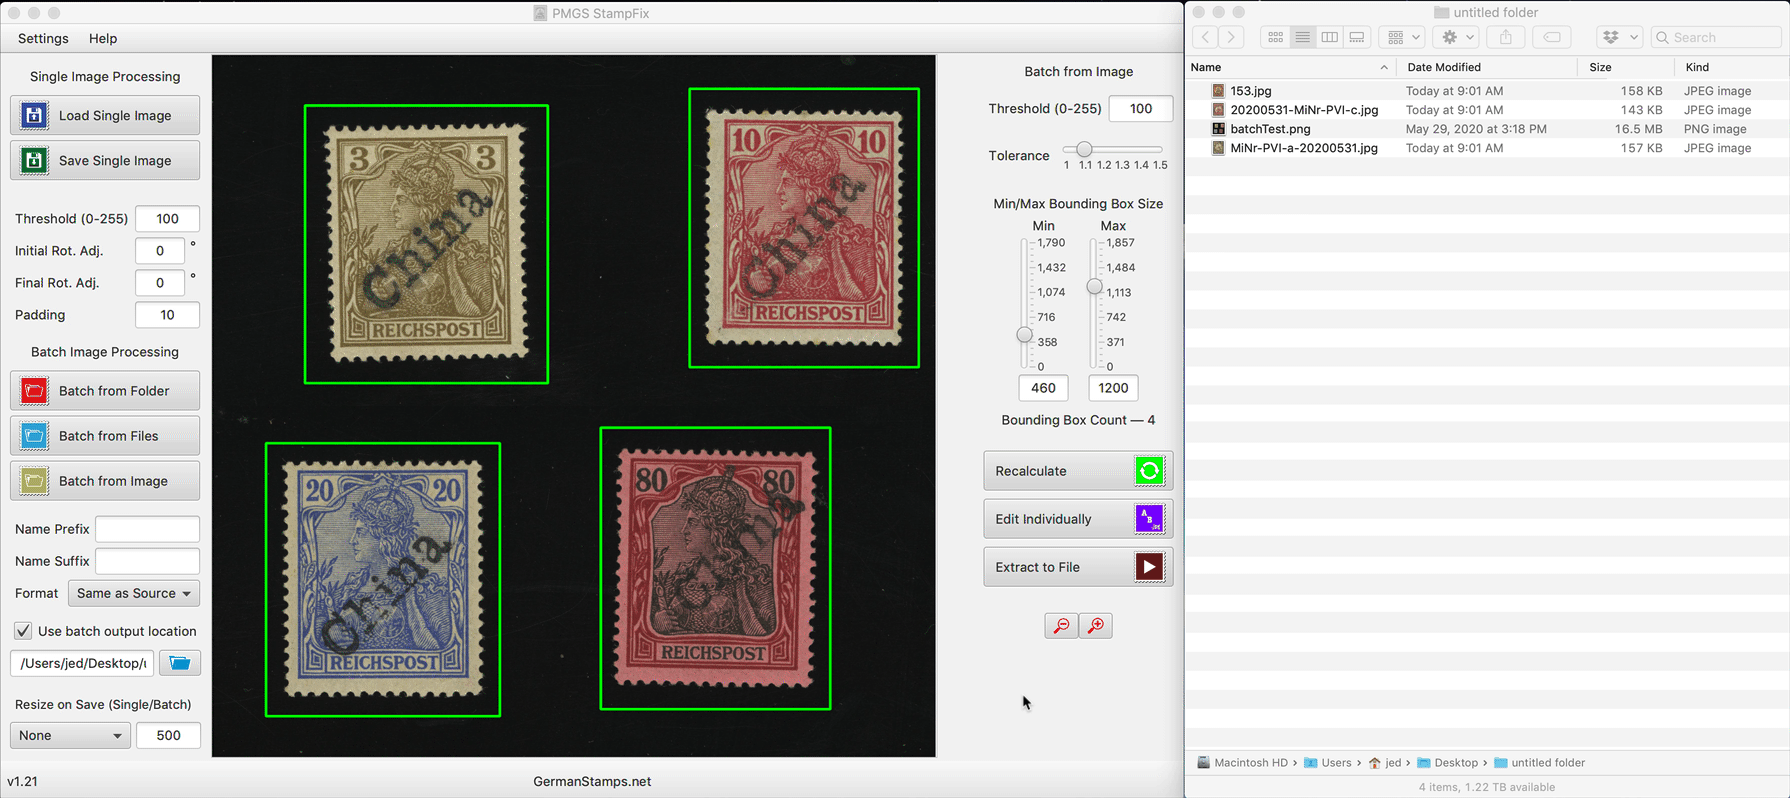Screen dimensions: 1790x798
Task: Click the Initial Rot. Adj. input field
Action: tap(160, 250)
